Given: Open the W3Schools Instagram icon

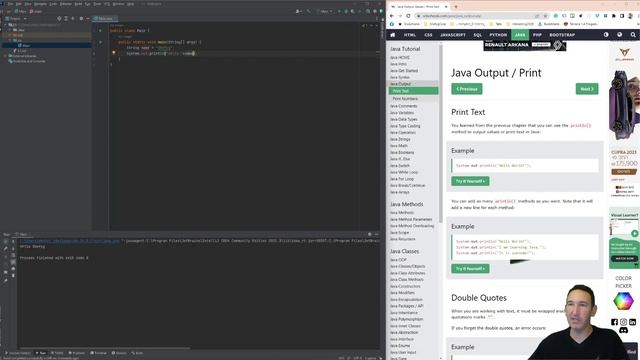Looking at the screenshot, I should tap(623, 322).
